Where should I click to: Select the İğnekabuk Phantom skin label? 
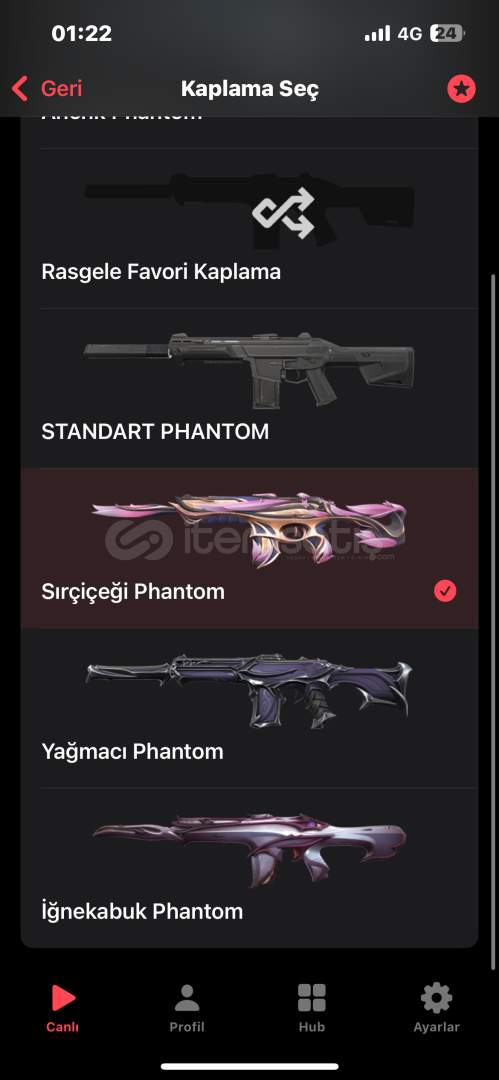pos(142,911)
